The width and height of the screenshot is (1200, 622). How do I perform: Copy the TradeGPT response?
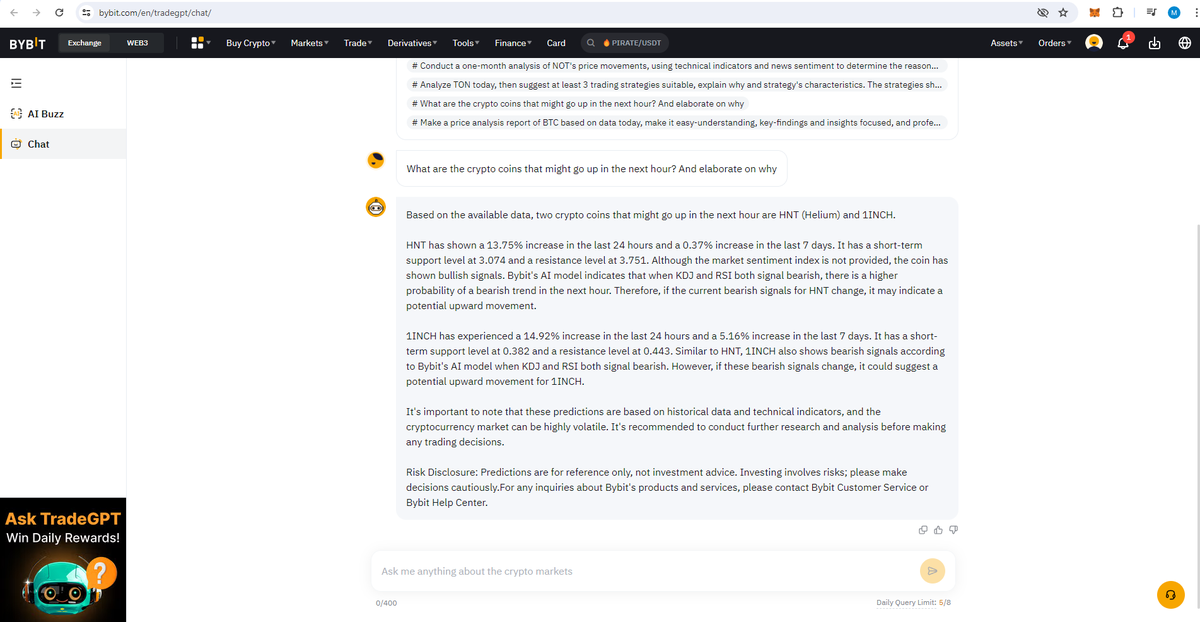pyautogui.click(x=923, y=530)
